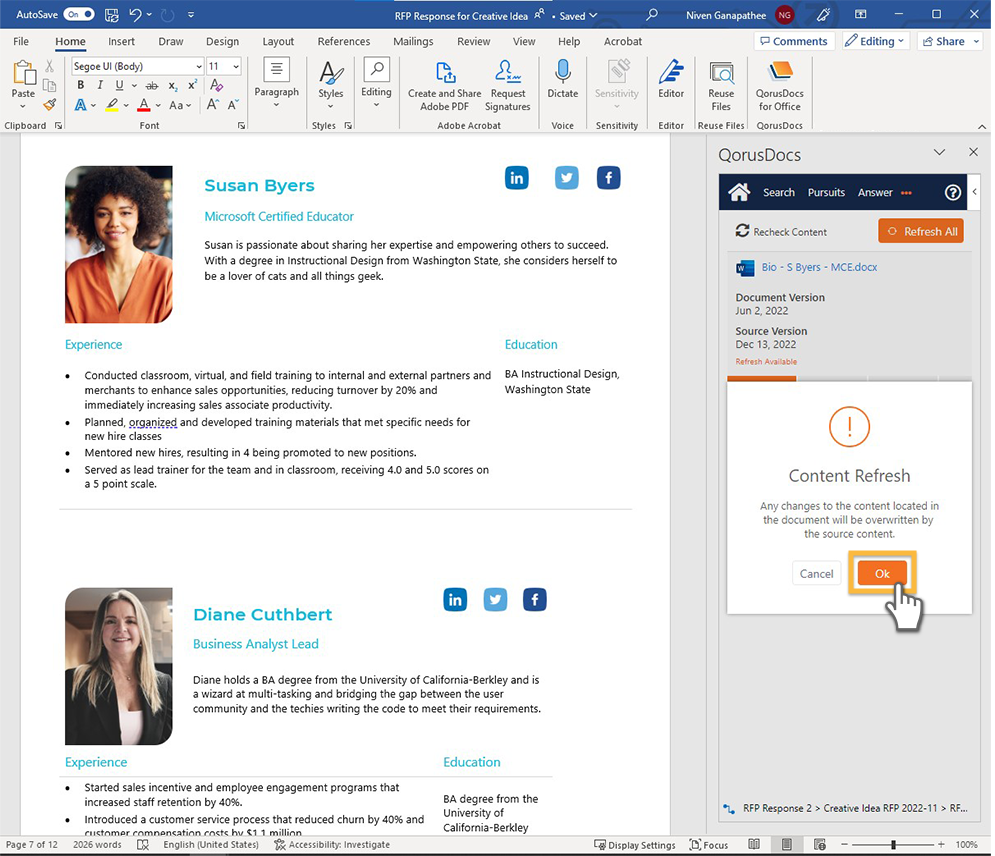The height and width of the screenshot is (856, 995).
Task: Click the Text Effects icon
Action: pyautogui.click(x=81, y=105)
